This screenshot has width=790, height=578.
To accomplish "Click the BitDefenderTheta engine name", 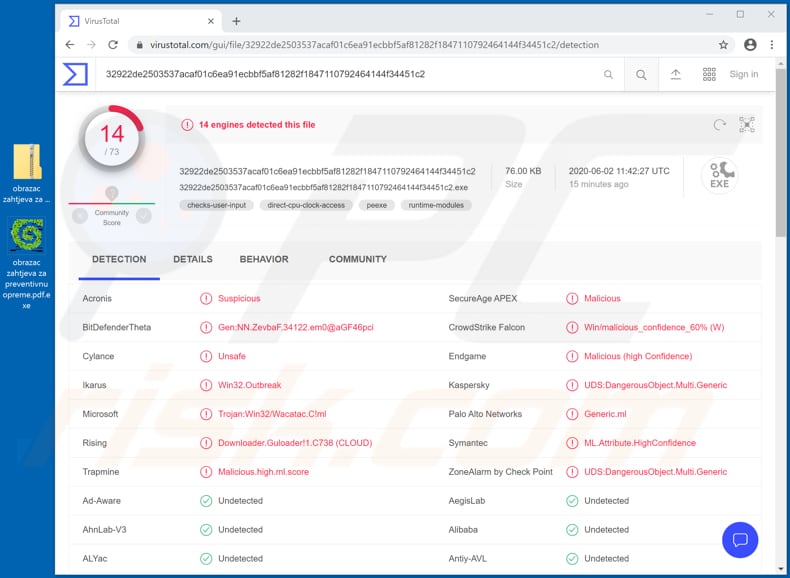I will click(116, 328).
